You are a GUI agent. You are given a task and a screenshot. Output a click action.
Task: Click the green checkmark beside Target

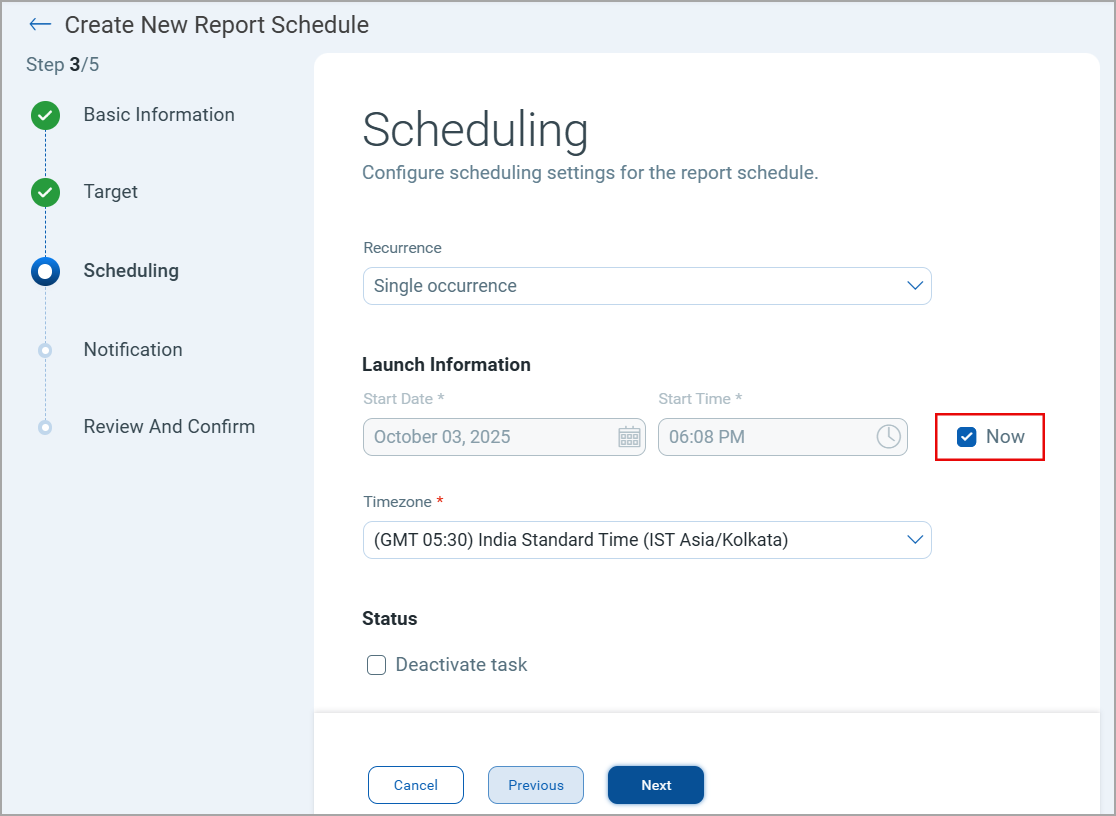[x=45, y=192]
